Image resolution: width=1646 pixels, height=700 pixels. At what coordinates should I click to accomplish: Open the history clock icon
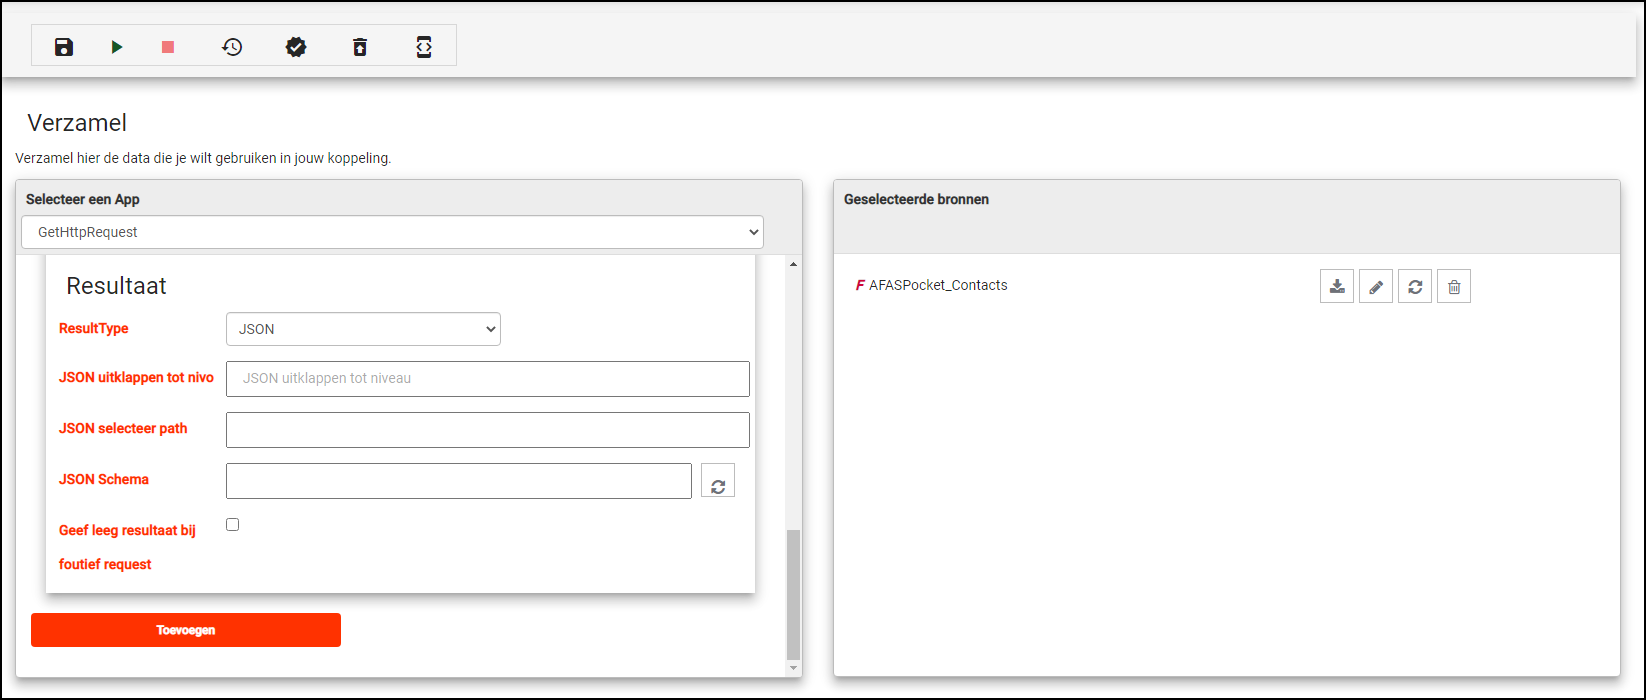point(232,47)
